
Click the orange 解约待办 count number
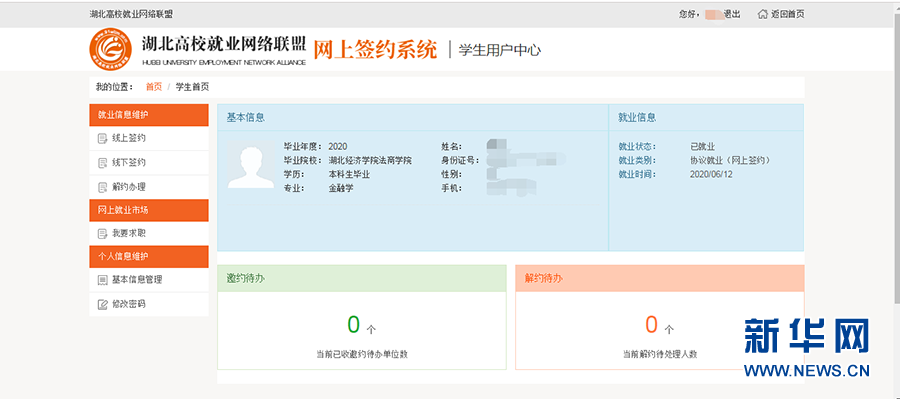tap(651, 325)
